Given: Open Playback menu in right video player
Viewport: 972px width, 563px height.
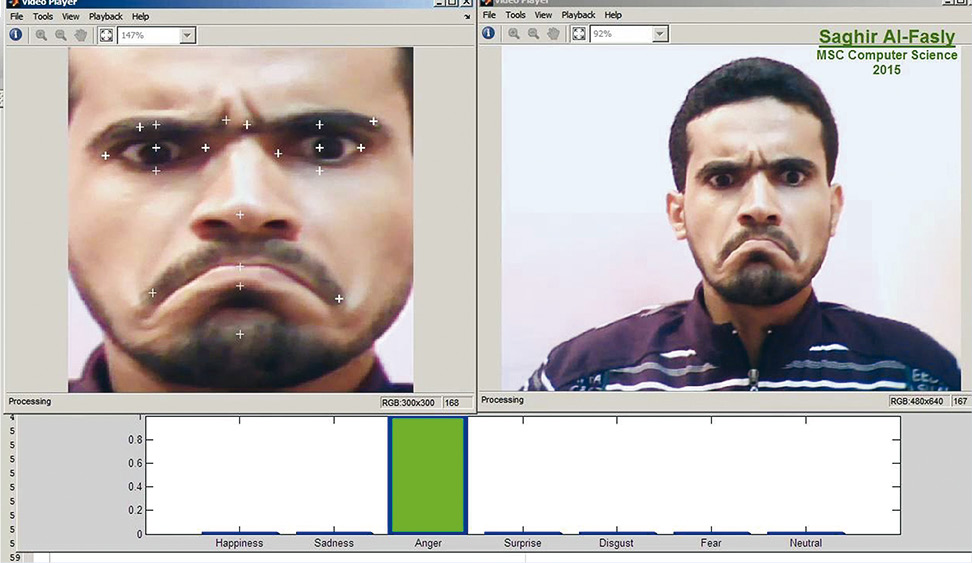Looking at the screenshot, I should (578, 15).
